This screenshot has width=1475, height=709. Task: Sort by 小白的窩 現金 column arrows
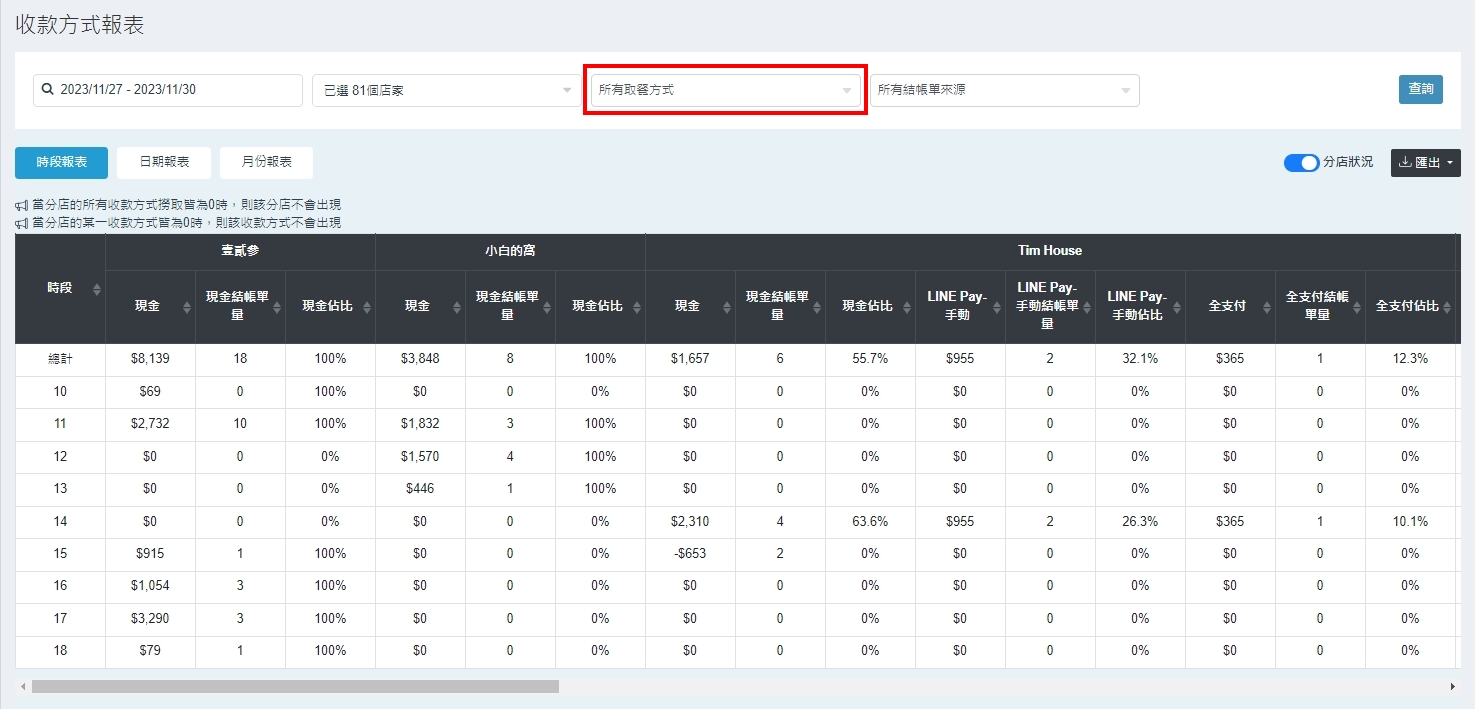[457, 307]
